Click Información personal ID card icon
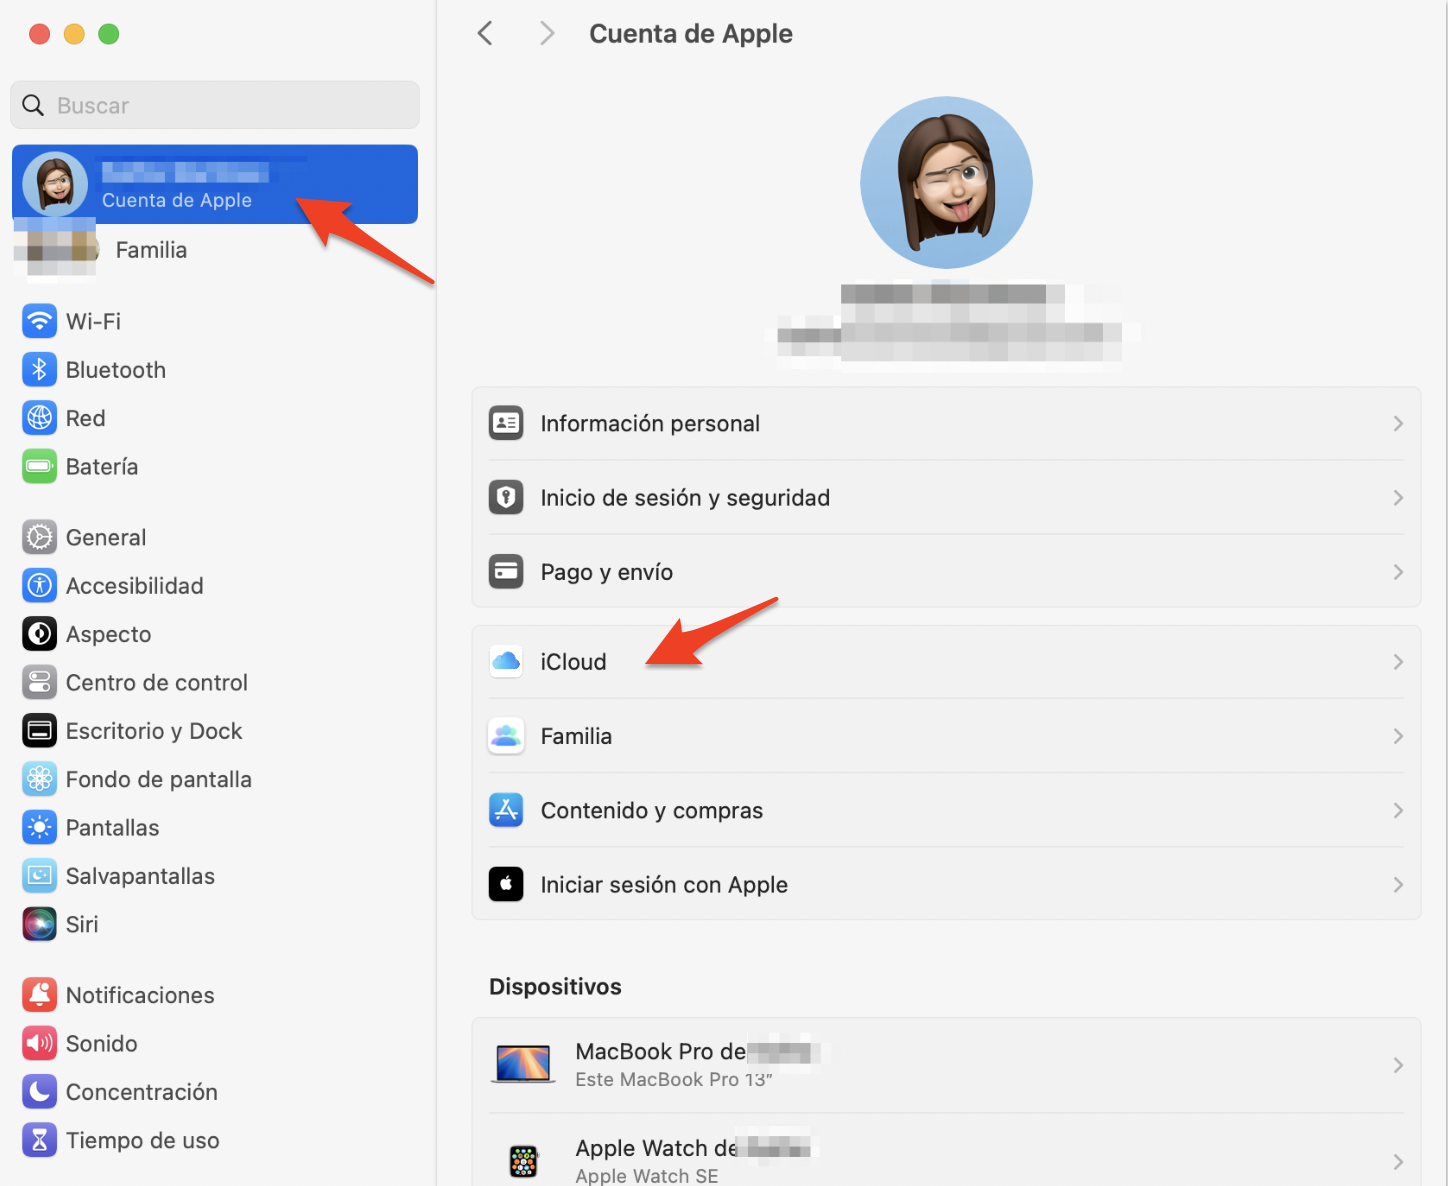 [506, 423]
